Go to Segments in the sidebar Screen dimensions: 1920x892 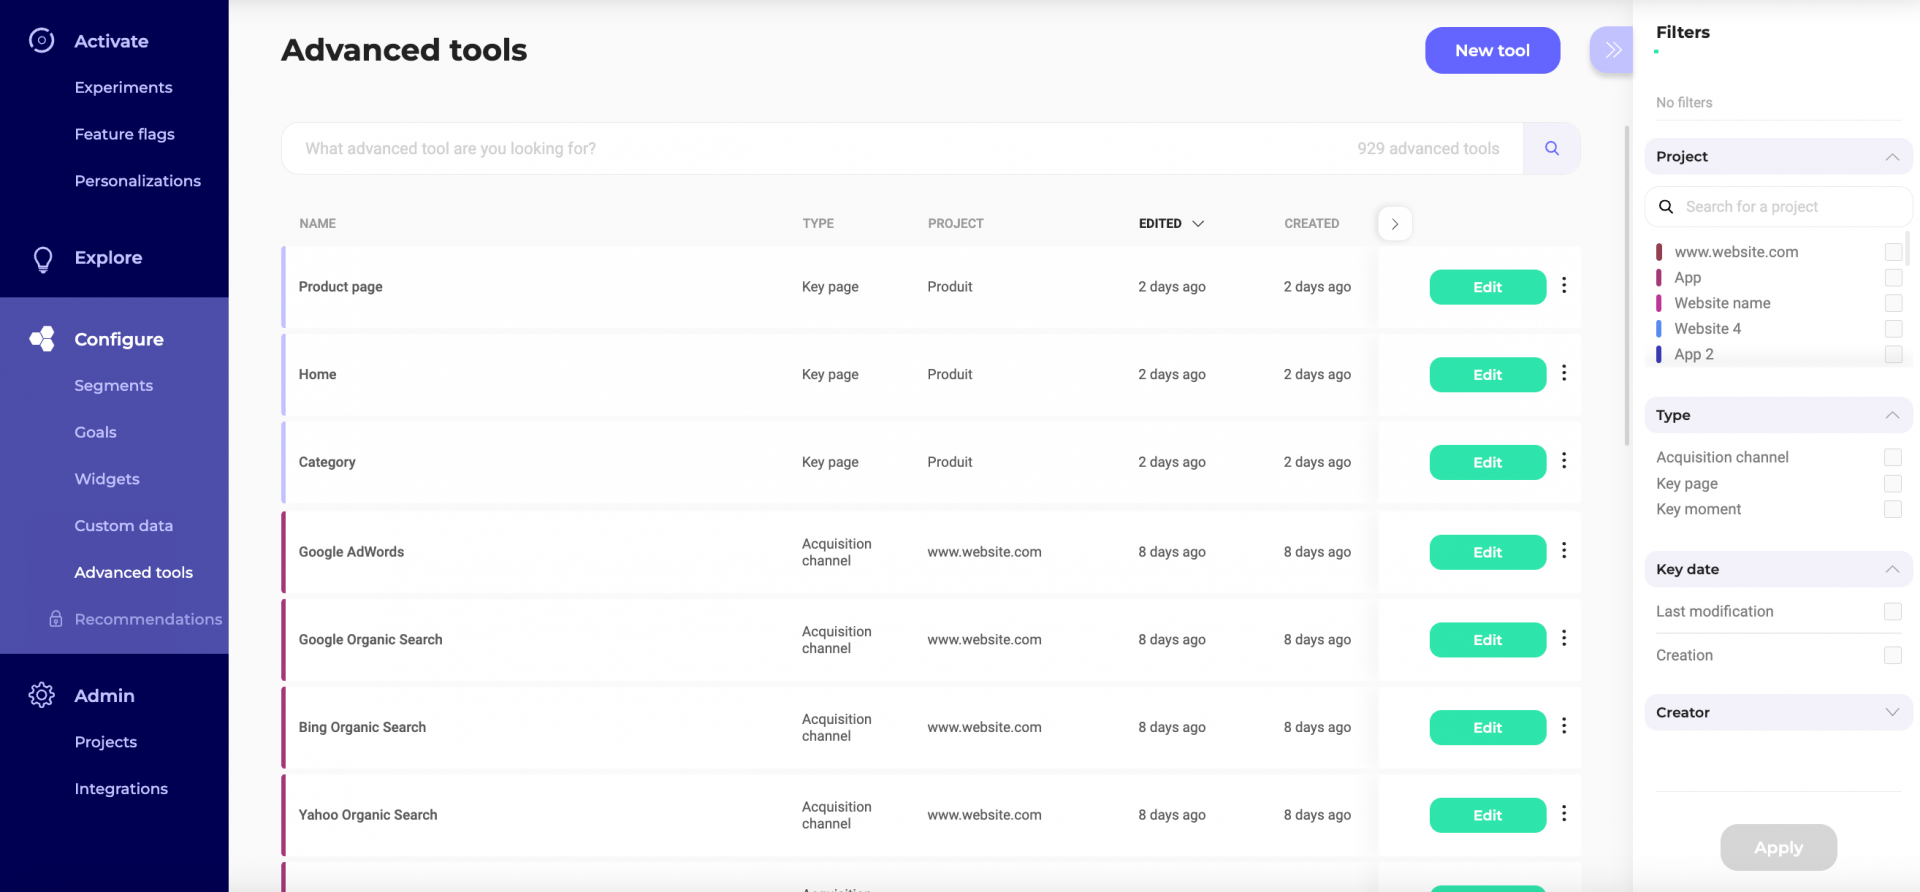pyautogui.click(x=113, y=386)
